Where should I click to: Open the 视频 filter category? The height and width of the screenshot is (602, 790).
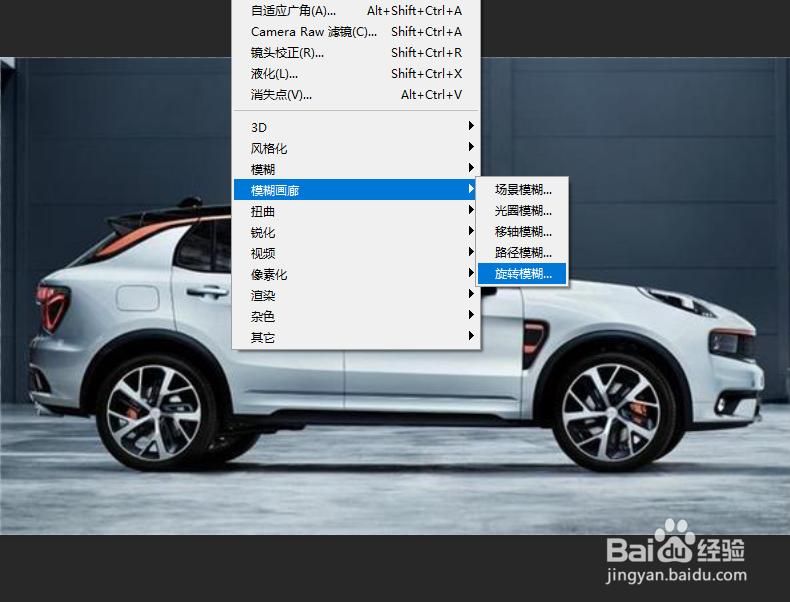tap(355, 253)
